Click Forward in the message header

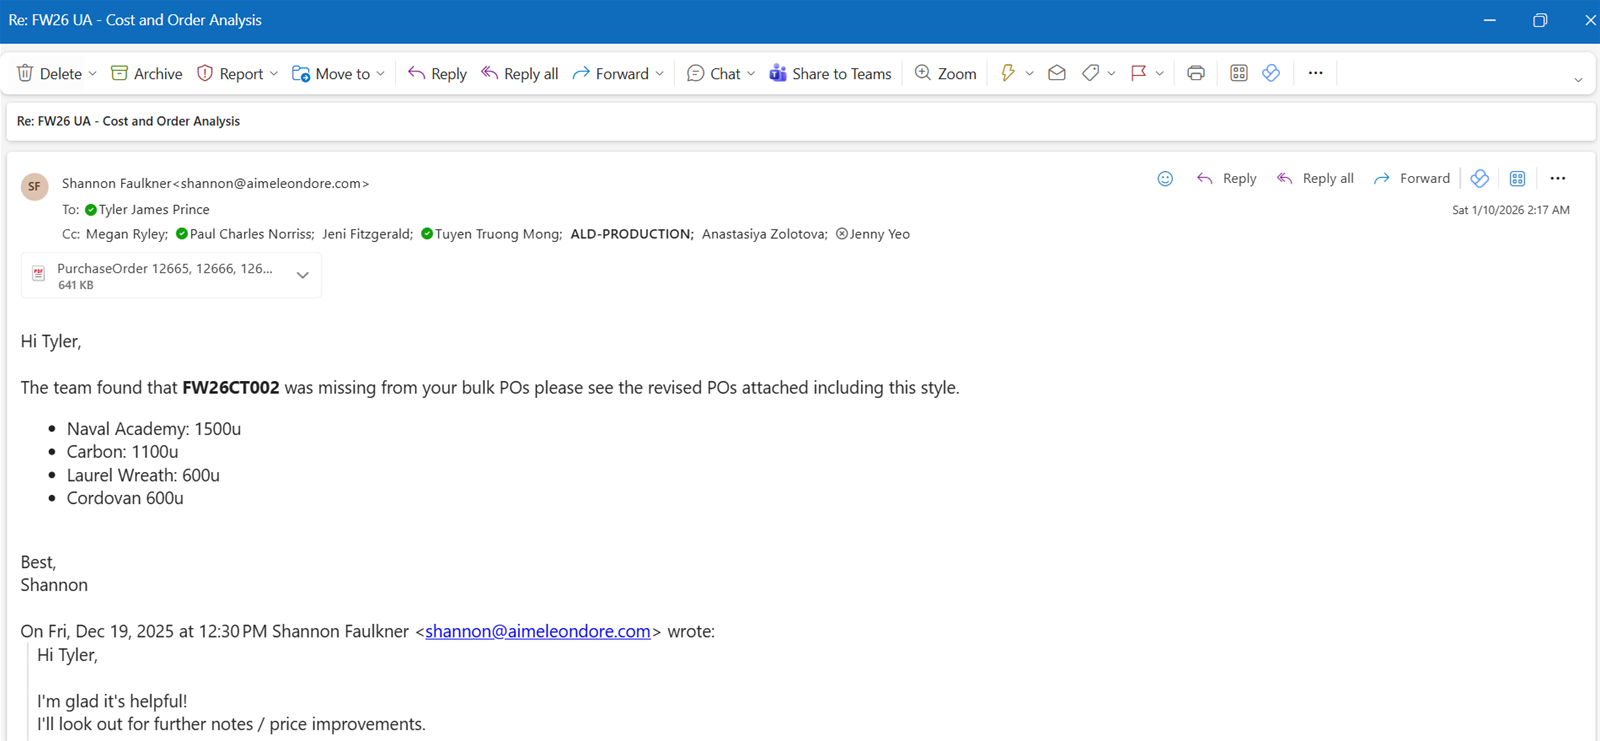[1411, 179]
